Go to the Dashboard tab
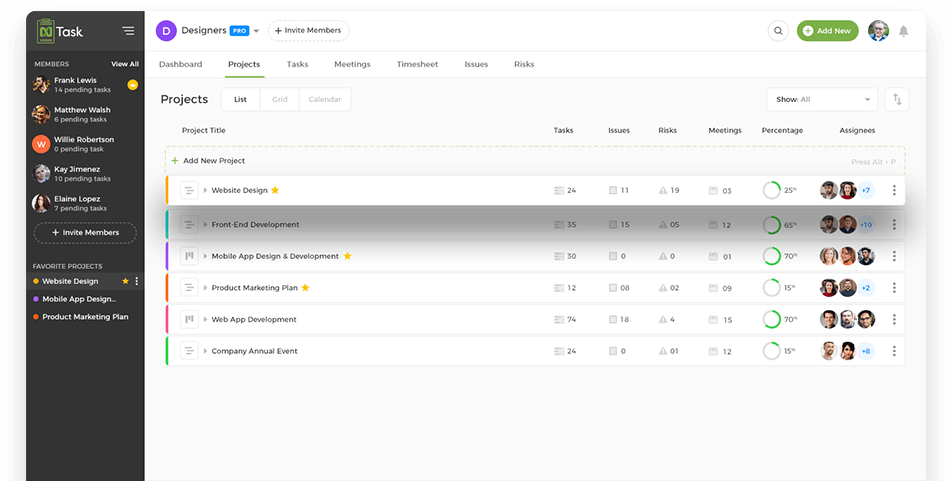 [x=180, y=64]
